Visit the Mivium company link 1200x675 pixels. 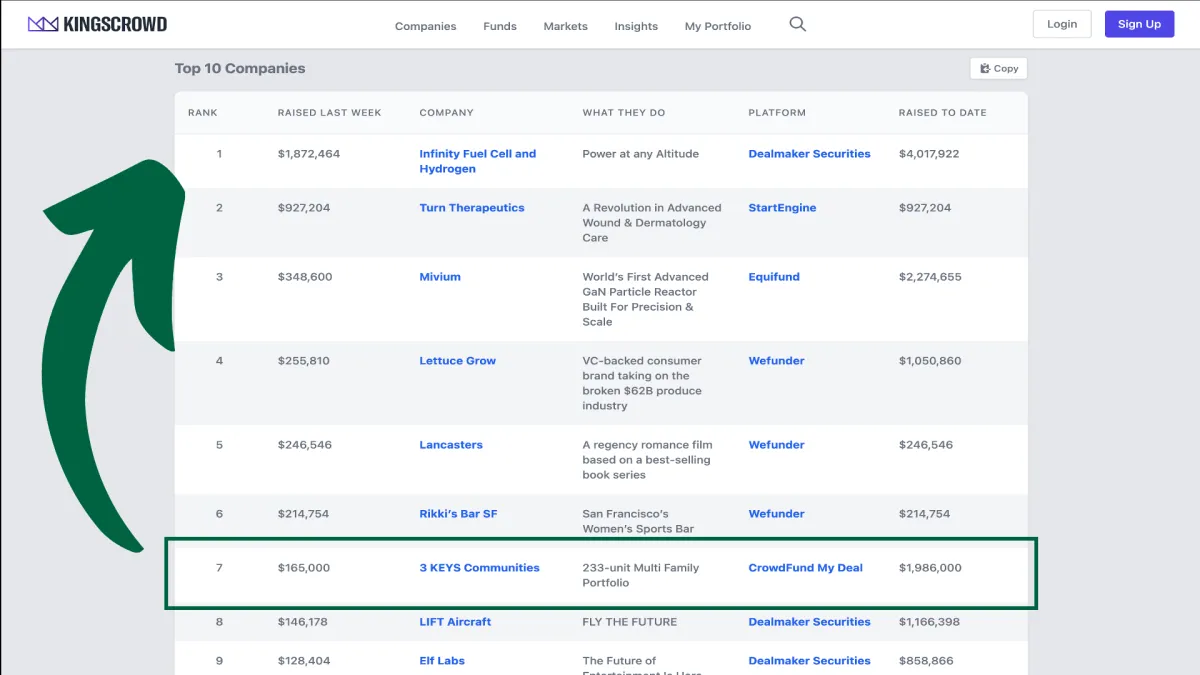[x=440, y=277]
